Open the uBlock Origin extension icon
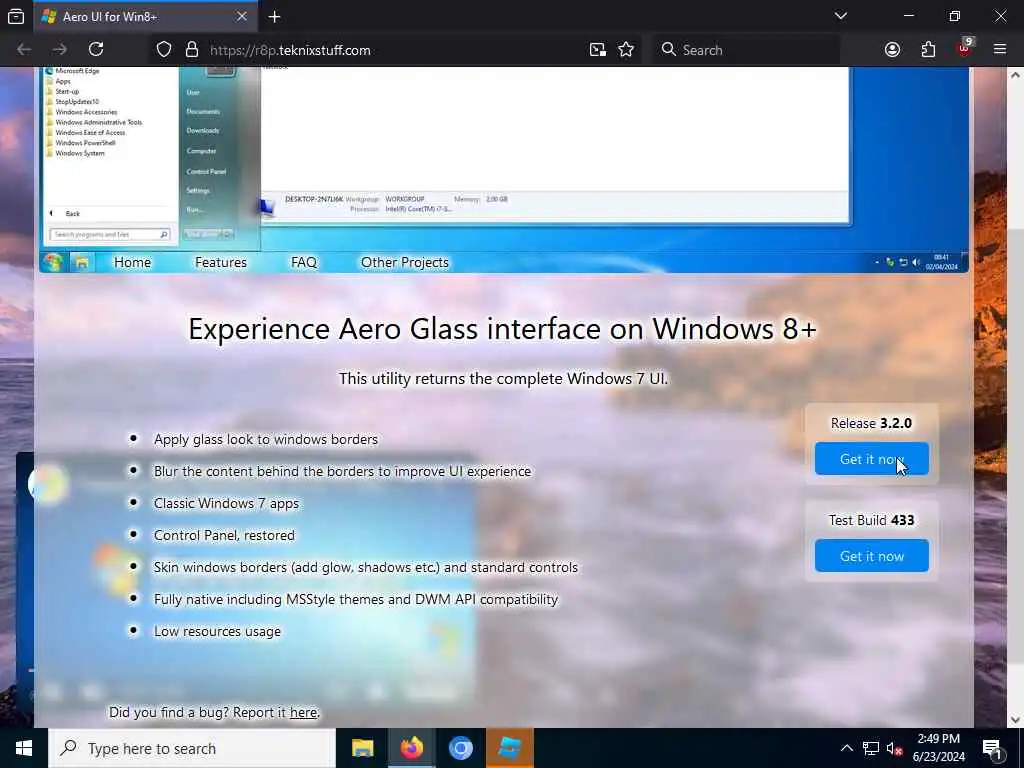Screen dimensions: 1024x768 pos(965,48)
